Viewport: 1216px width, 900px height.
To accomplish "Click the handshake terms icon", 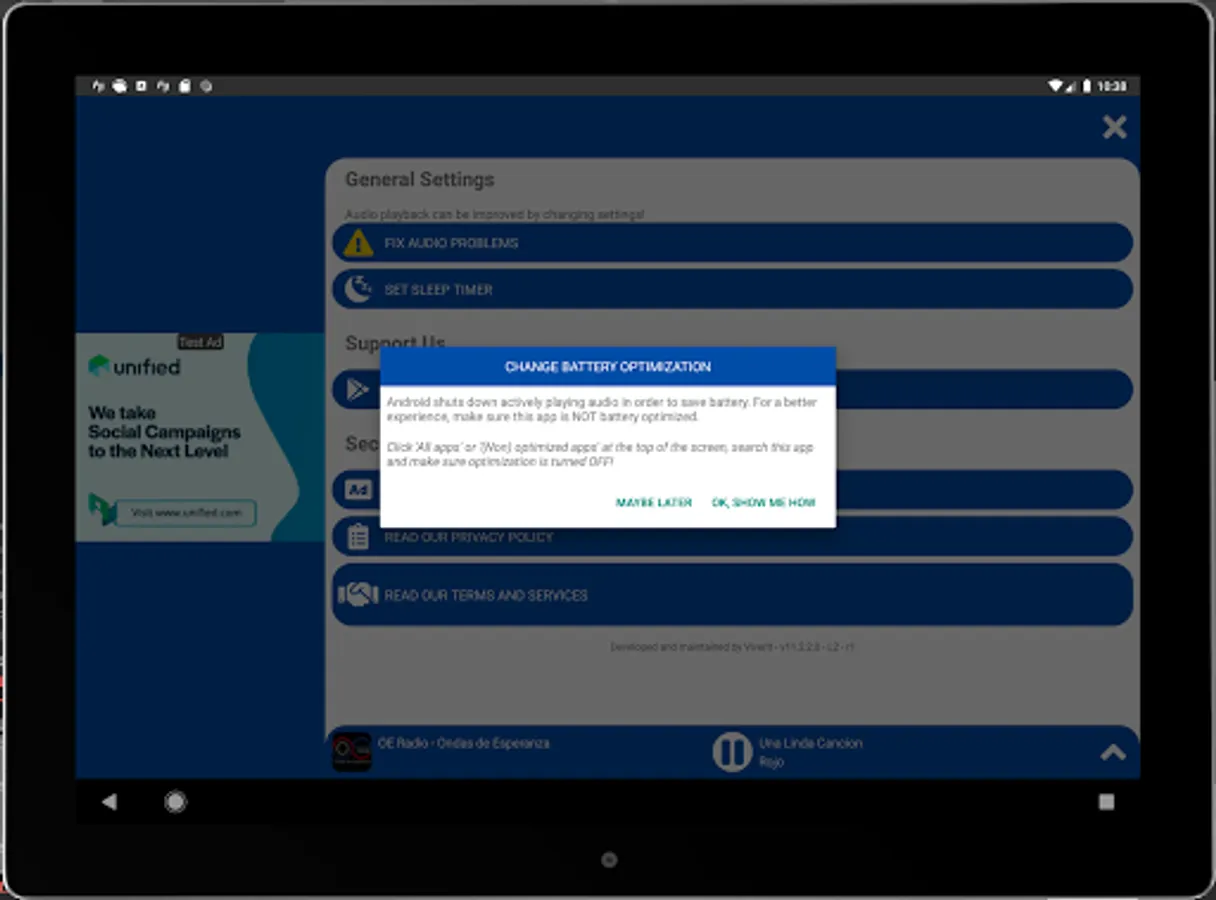I will click(x=357, y=594).
